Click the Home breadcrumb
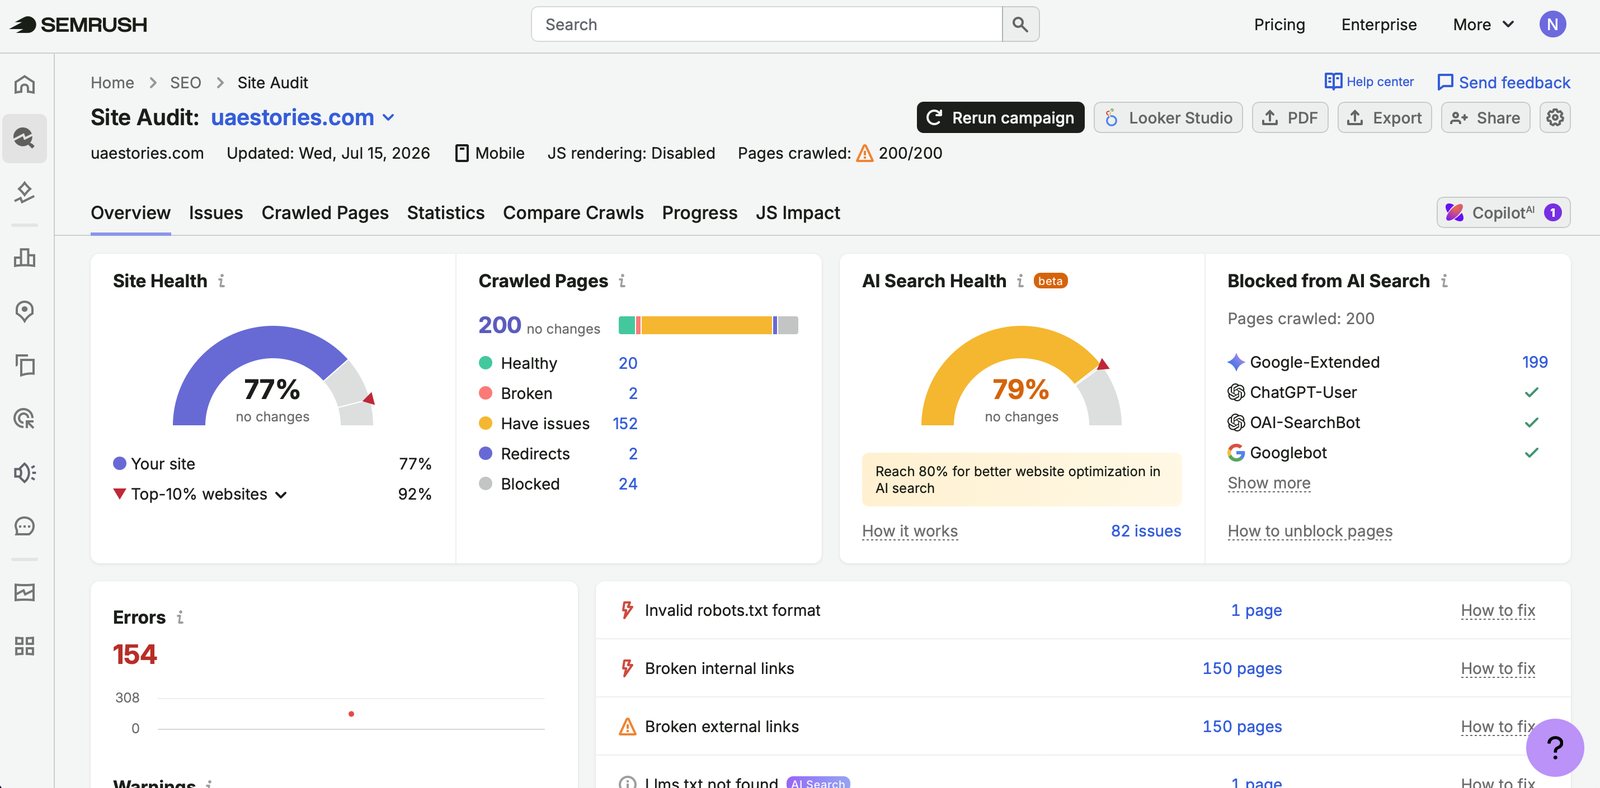The image size is (1600, 788). 112,82
